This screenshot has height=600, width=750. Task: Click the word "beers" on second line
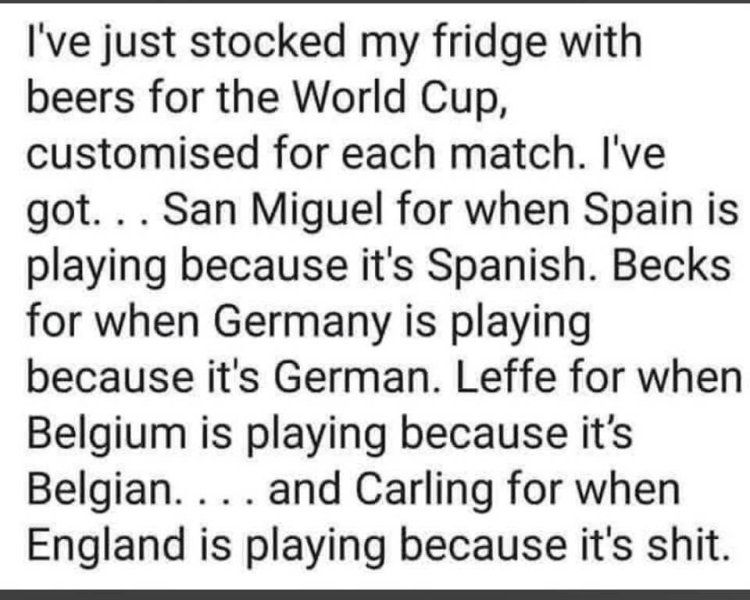(80, 97)
